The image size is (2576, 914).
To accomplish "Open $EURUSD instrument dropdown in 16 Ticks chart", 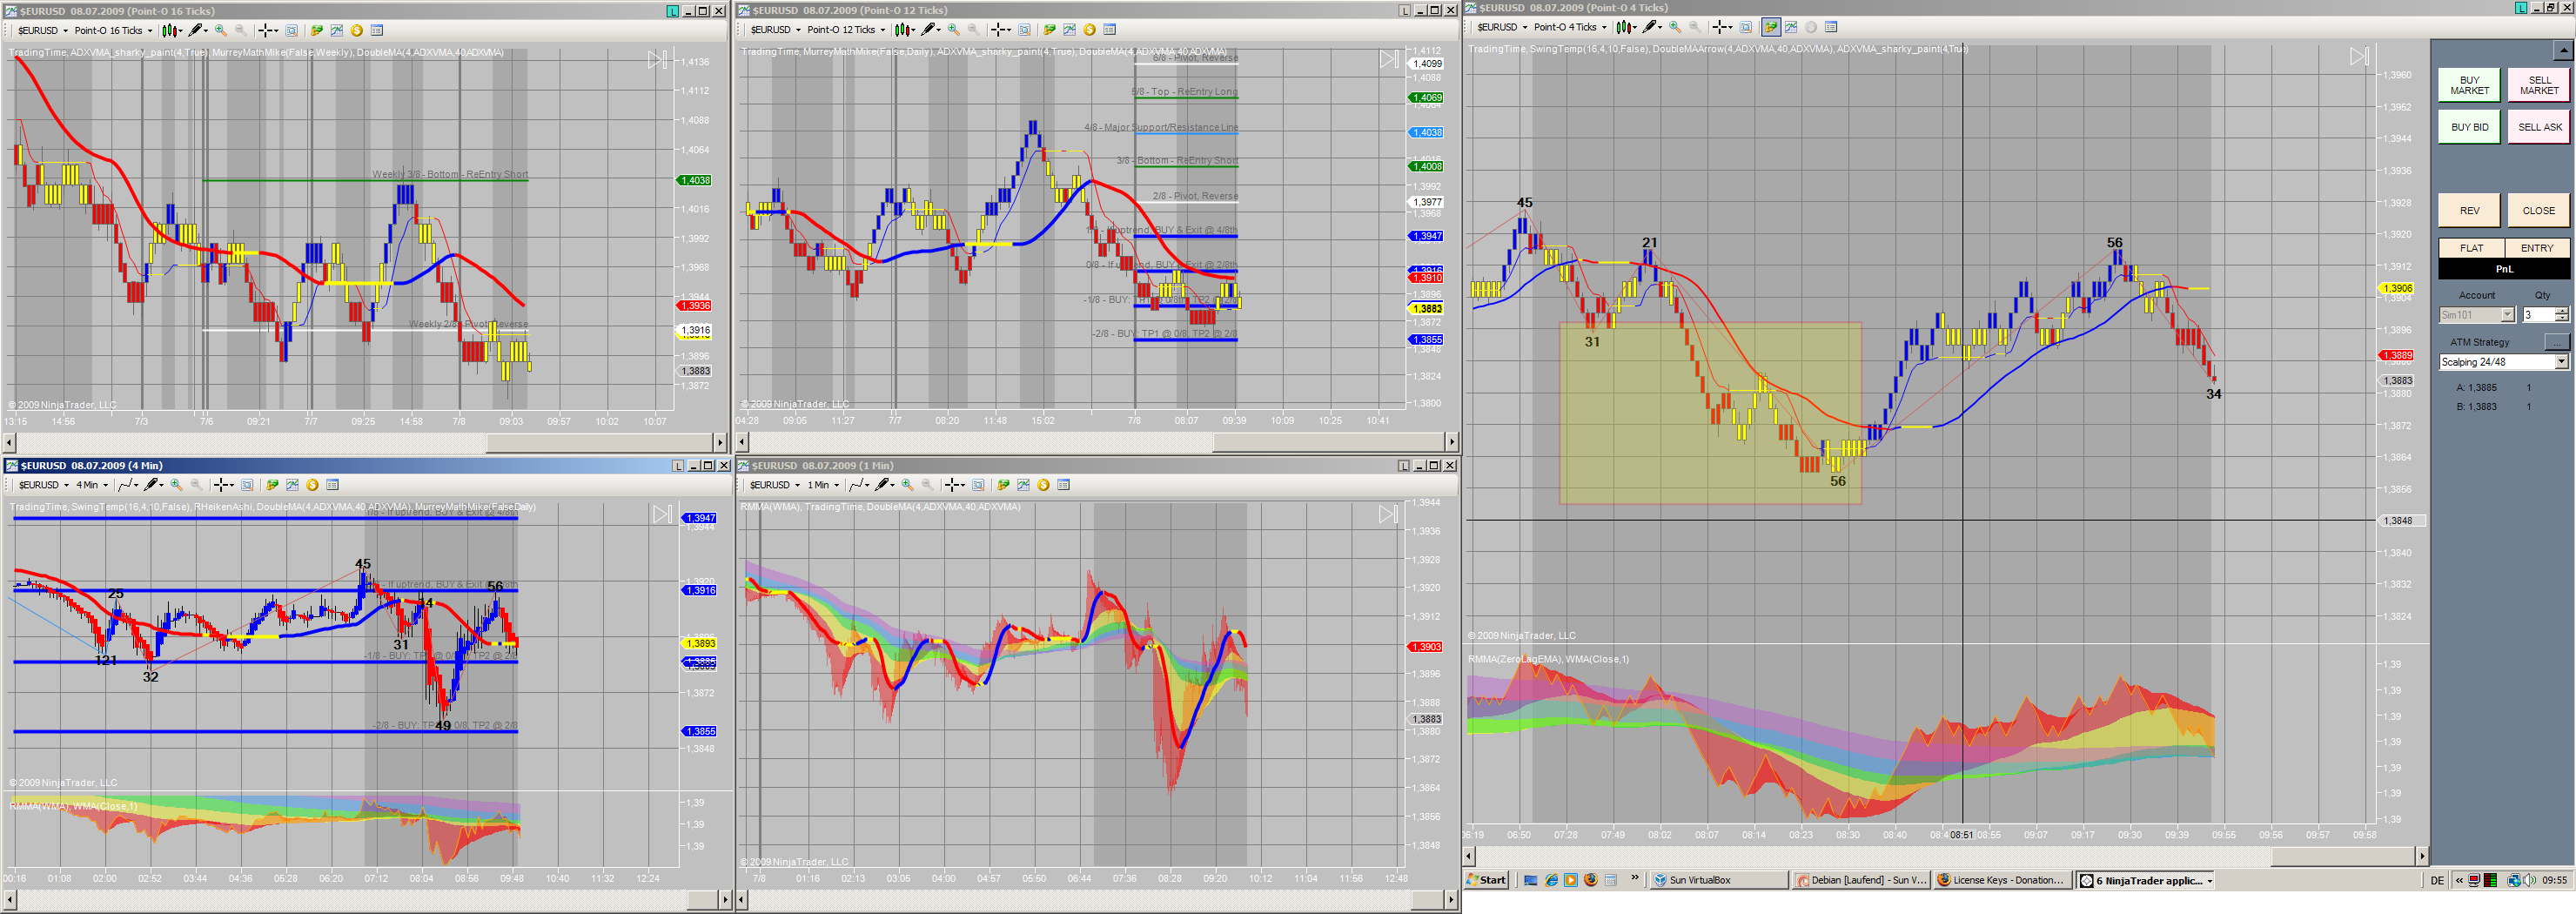I will click(x=42, y=30).
